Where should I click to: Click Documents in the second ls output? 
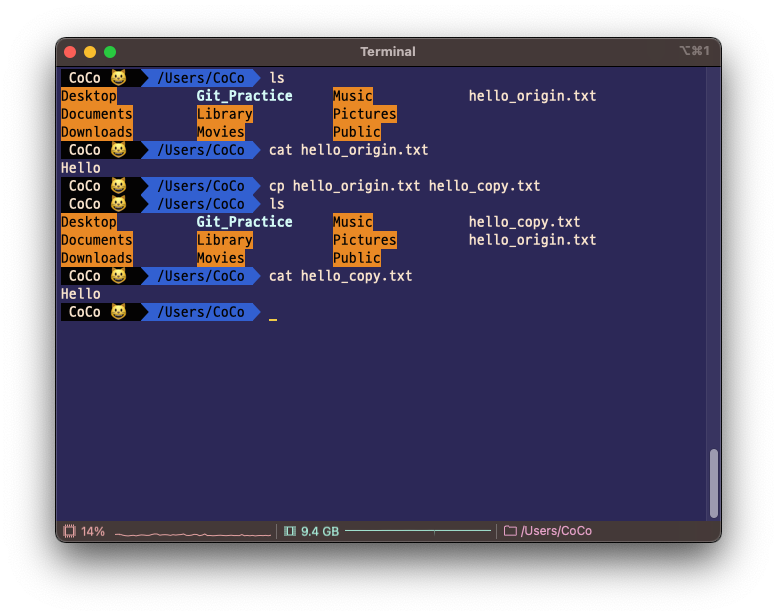click(97, 240)
